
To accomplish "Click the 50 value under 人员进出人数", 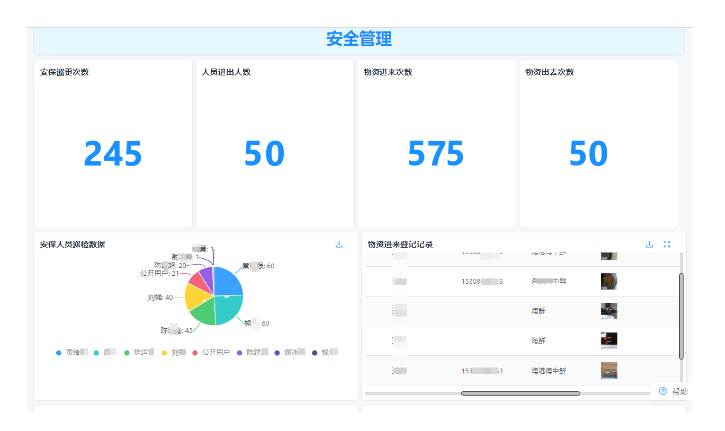I will 264,154.
